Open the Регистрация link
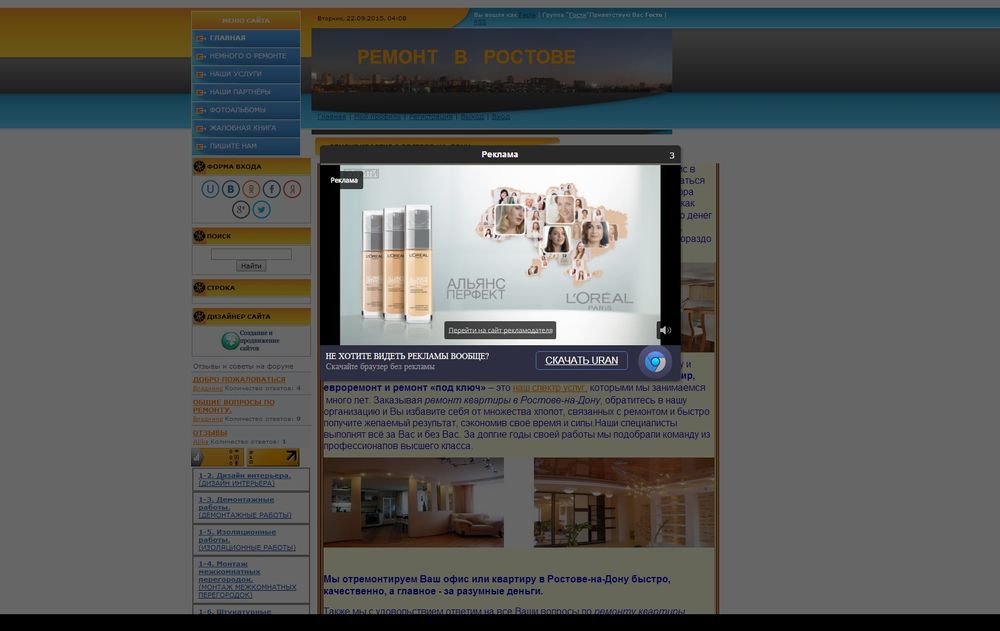Viewport: 1000px width, 631px height. click(430, 117)
